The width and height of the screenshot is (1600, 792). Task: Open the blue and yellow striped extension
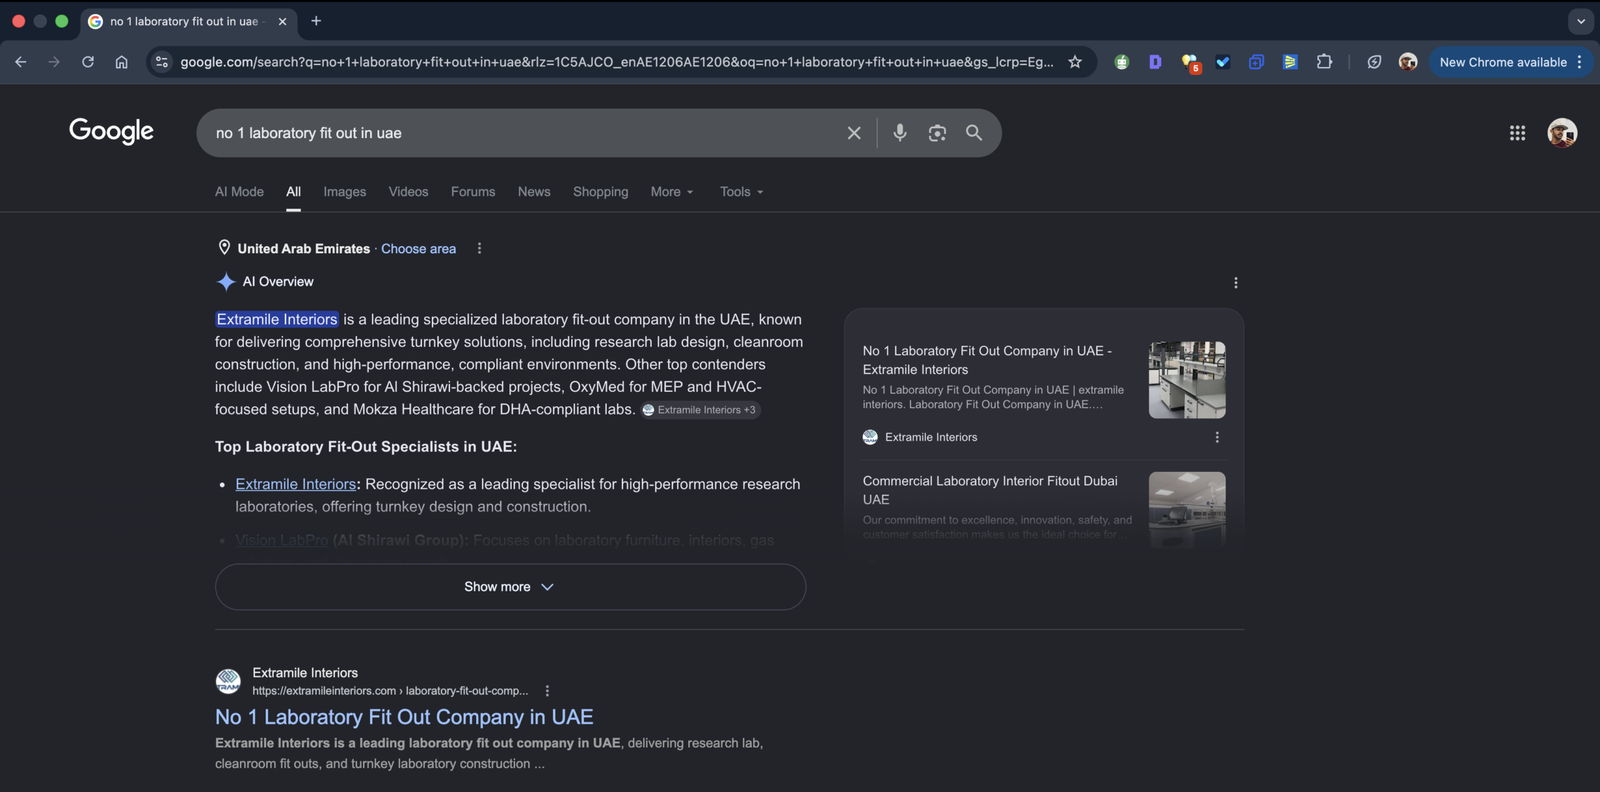click(1290, 62)
